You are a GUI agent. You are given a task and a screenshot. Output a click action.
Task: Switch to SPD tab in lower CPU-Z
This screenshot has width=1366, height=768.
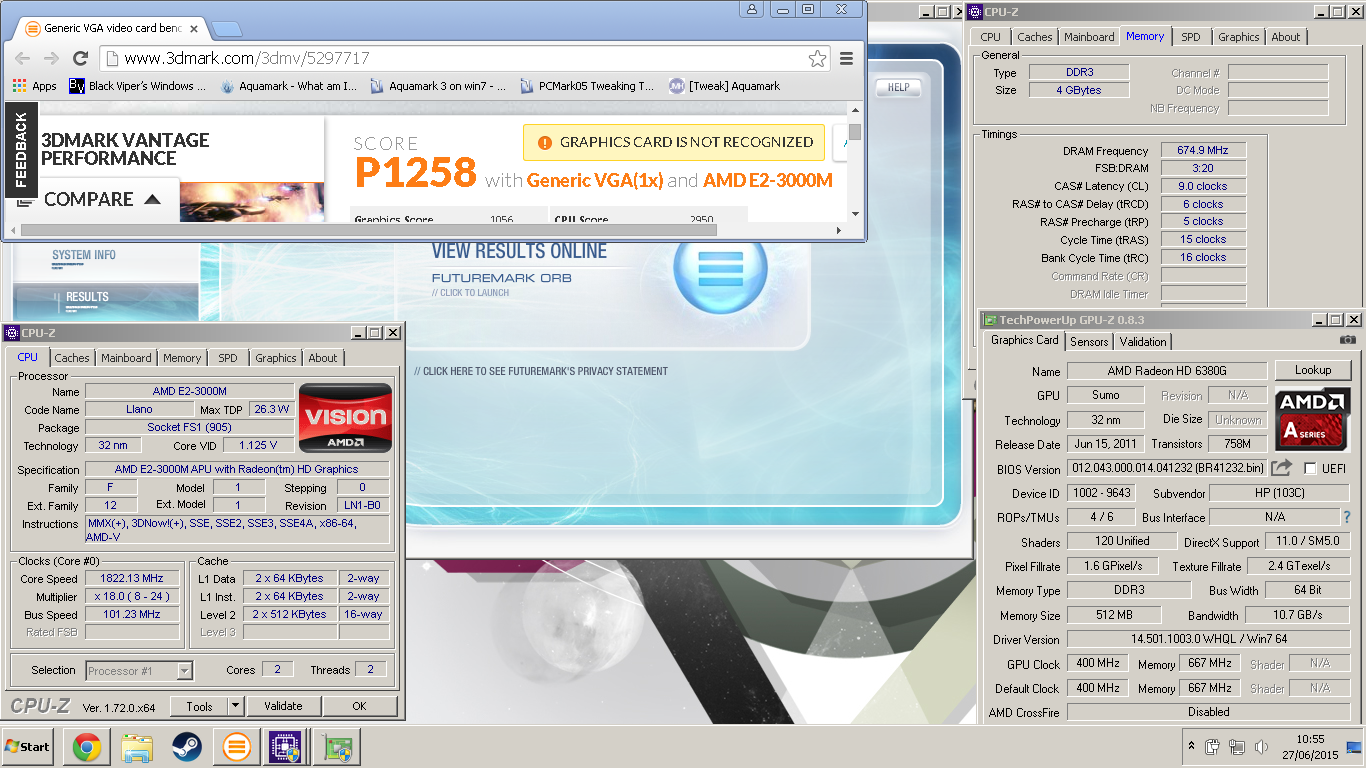coord(228,357)
